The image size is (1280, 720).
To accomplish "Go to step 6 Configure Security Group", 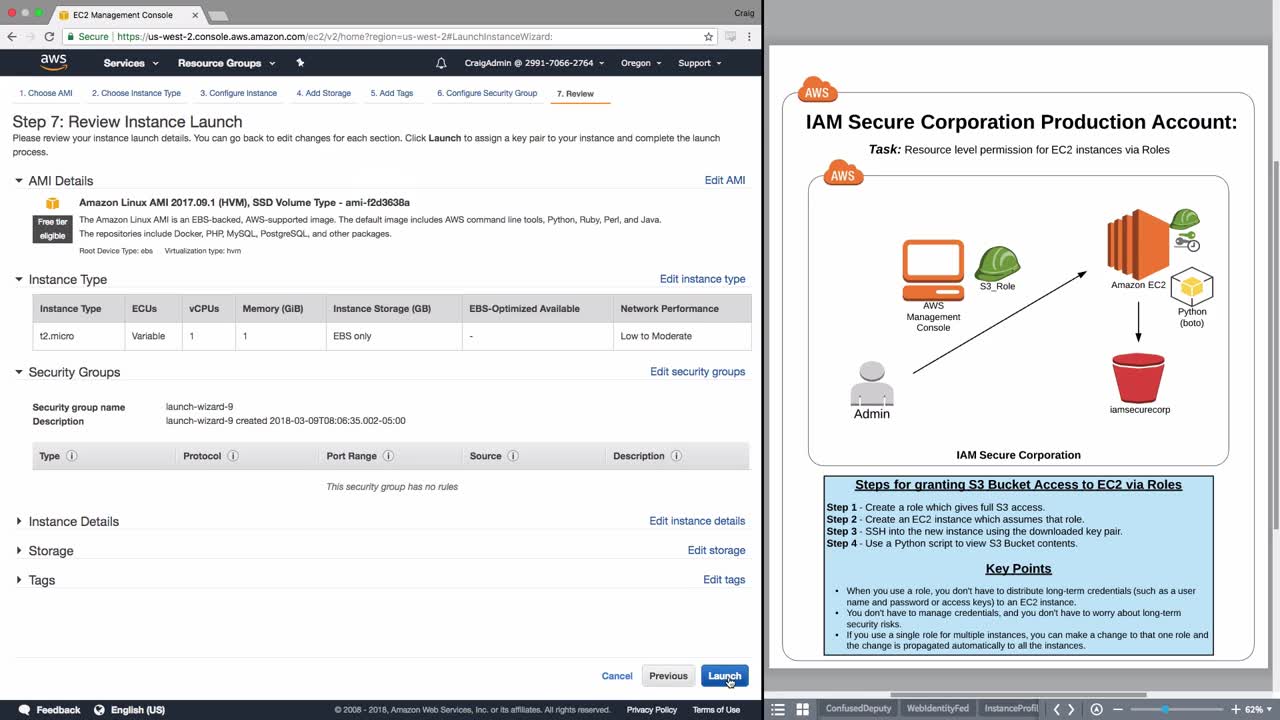I will pyautogui.click(x=487, y=93).
